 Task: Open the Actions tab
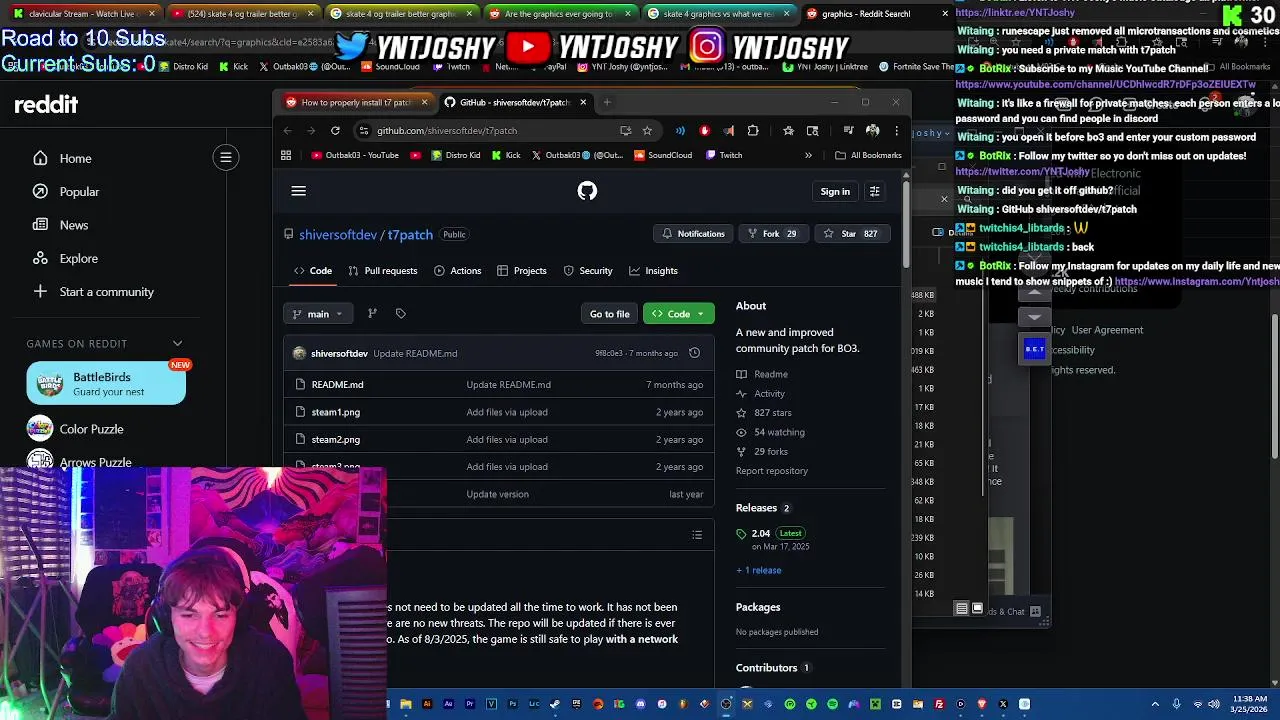[x=458, y=271]
